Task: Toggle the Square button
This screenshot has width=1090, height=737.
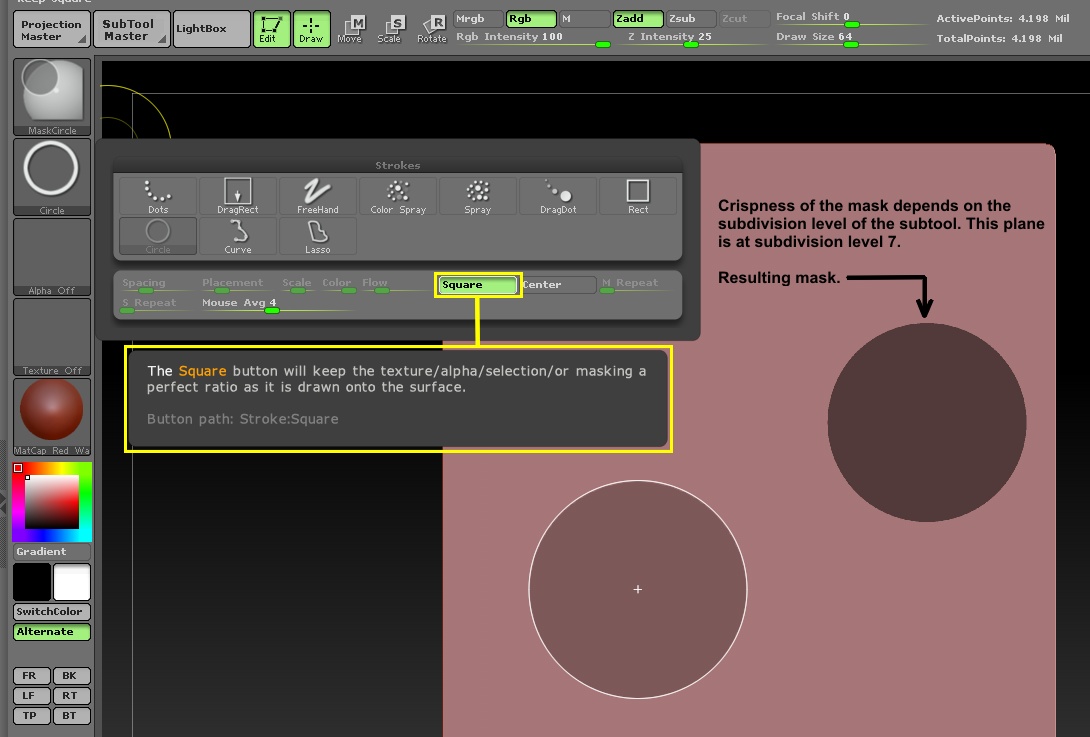Action: point(478,285)
